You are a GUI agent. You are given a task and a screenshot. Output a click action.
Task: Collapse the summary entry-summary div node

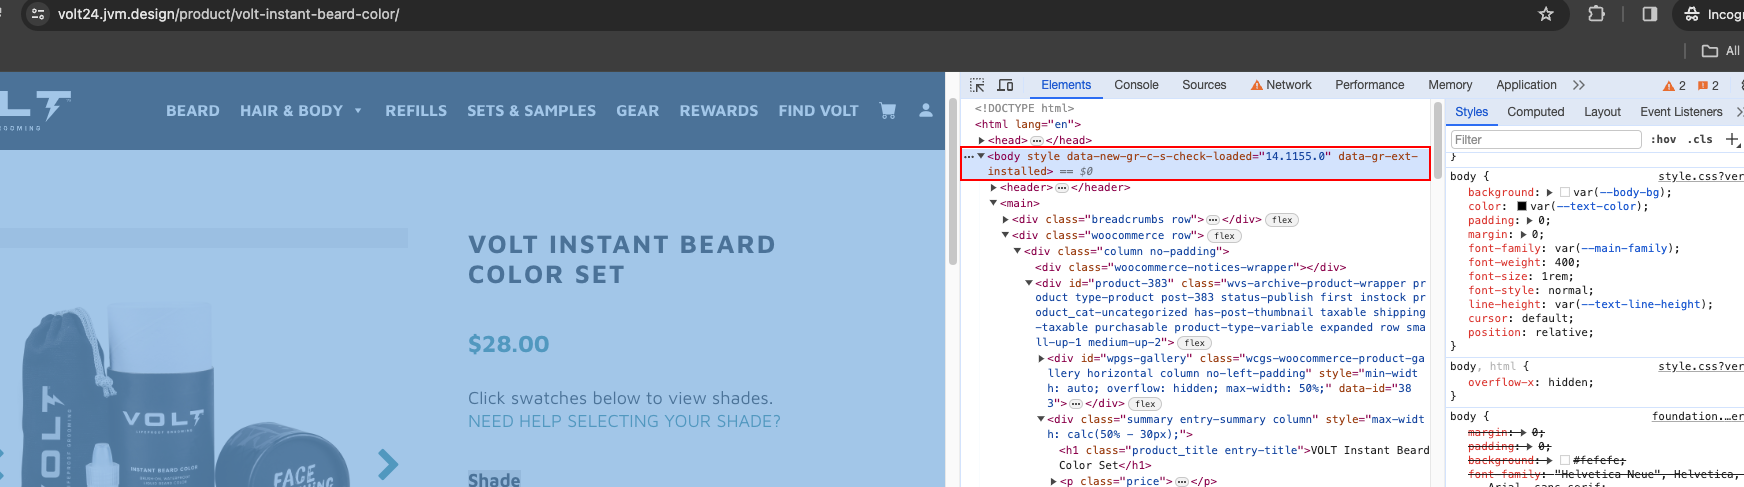(1041, 420)
